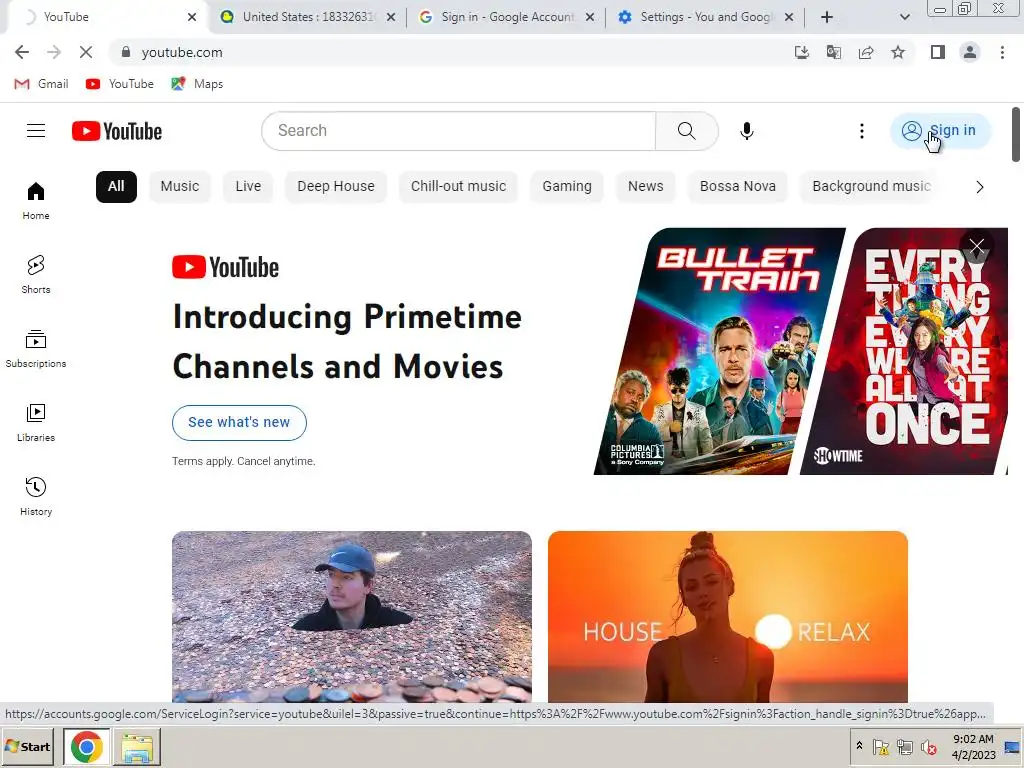1024x768 pixels.
Task: Open the Chrome profile avatar
Action: coord(970,52)
